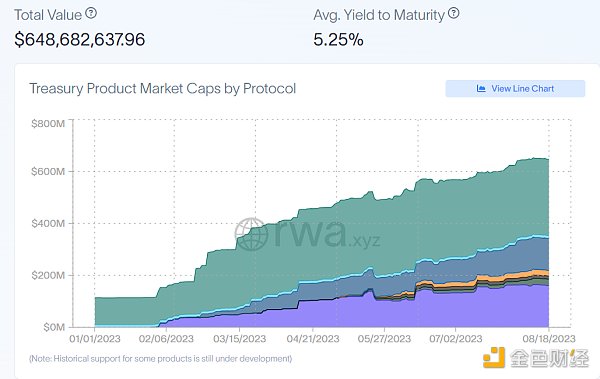Select the teal green top chart area
Image resolution: width=600 pixels, height=379 pixels.
tap(383, 230)
